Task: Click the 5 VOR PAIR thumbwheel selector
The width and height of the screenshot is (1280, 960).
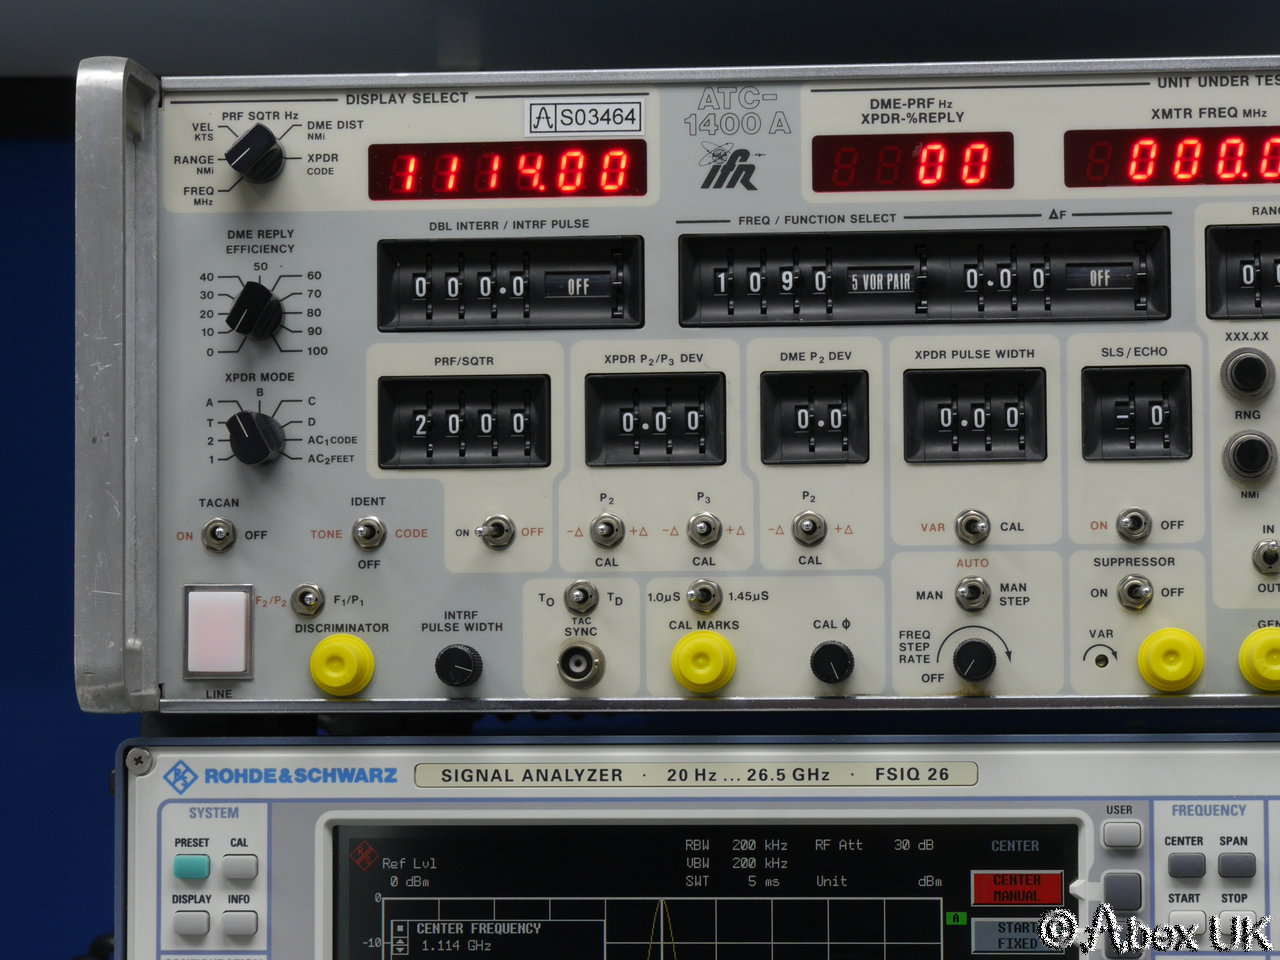Action: 881,282
